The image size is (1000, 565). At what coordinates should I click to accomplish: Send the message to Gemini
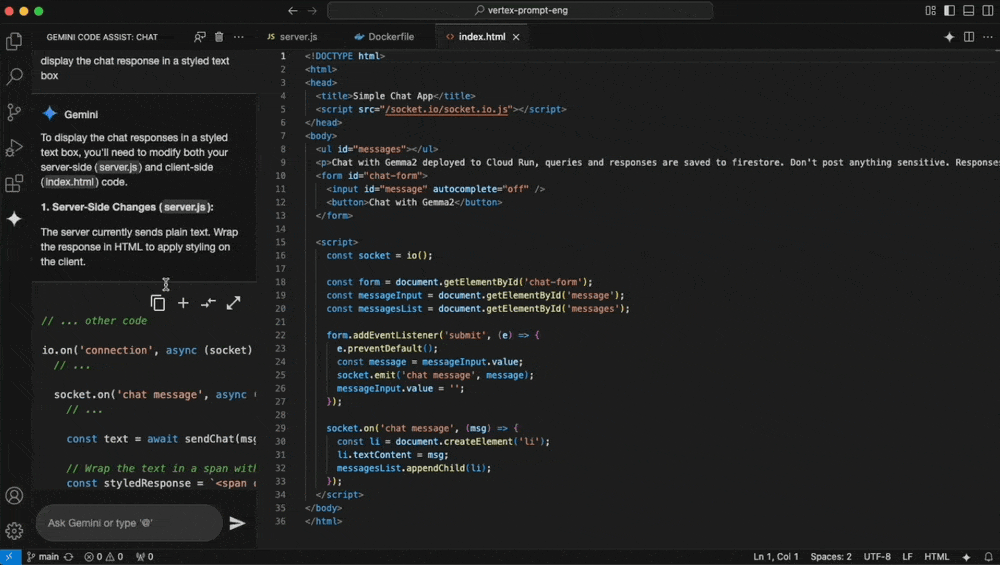click(x=237, y=524)
